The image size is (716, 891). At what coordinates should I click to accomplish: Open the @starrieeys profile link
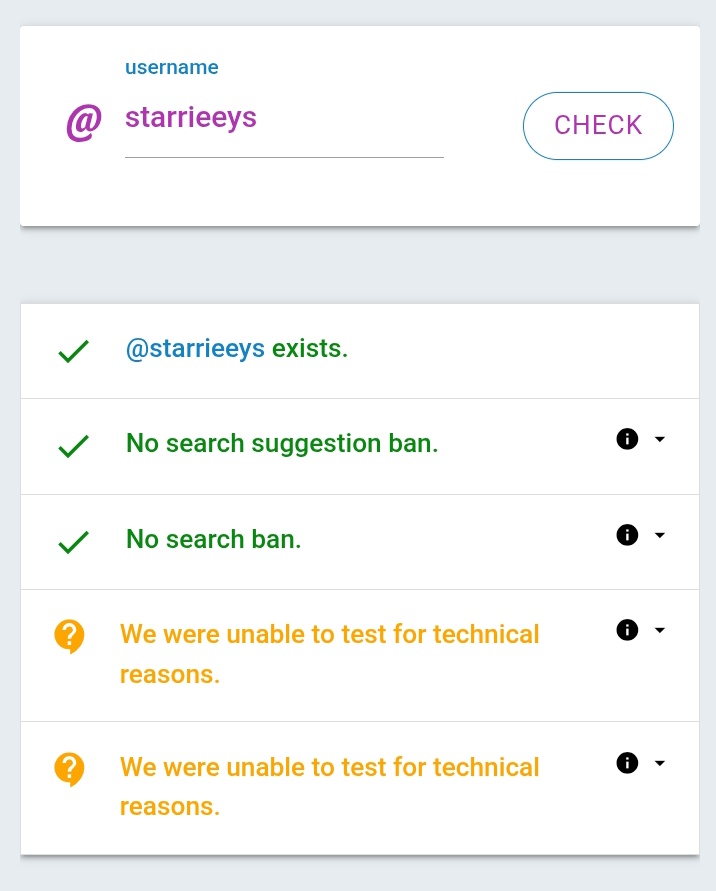(x=195, y=349)
